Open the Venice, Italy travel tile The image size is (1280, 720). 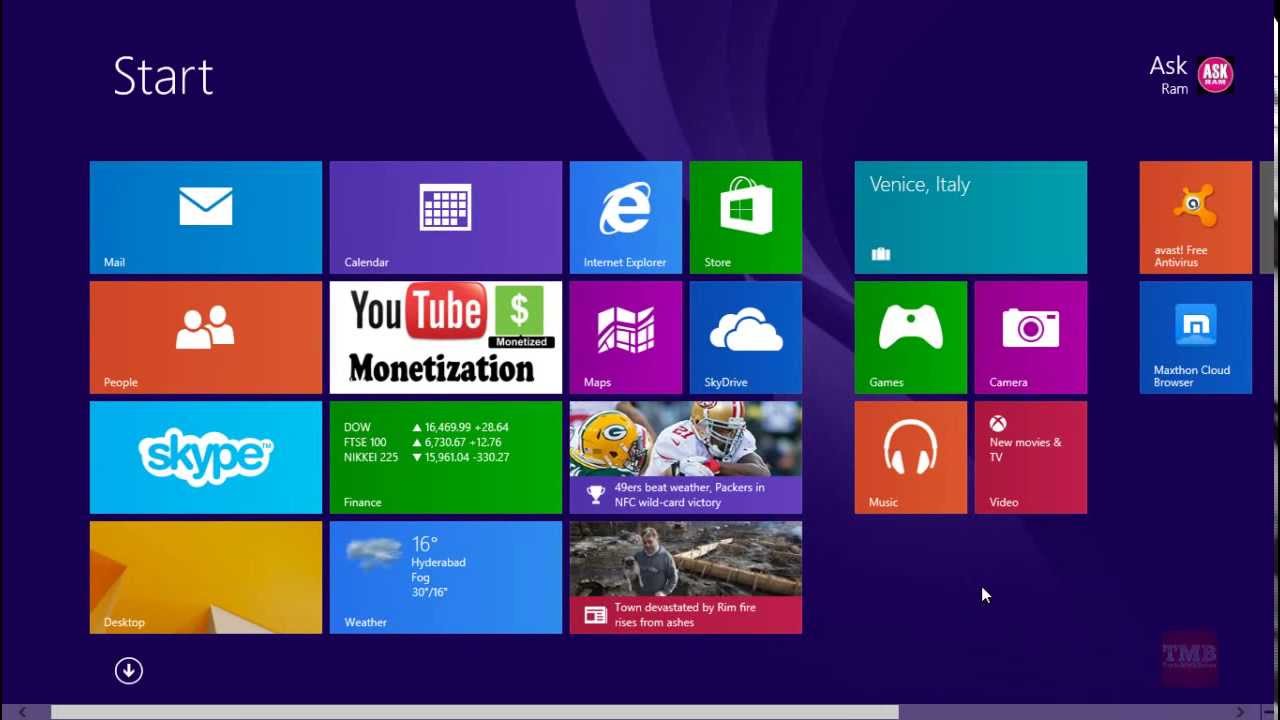tap(971, 217)
